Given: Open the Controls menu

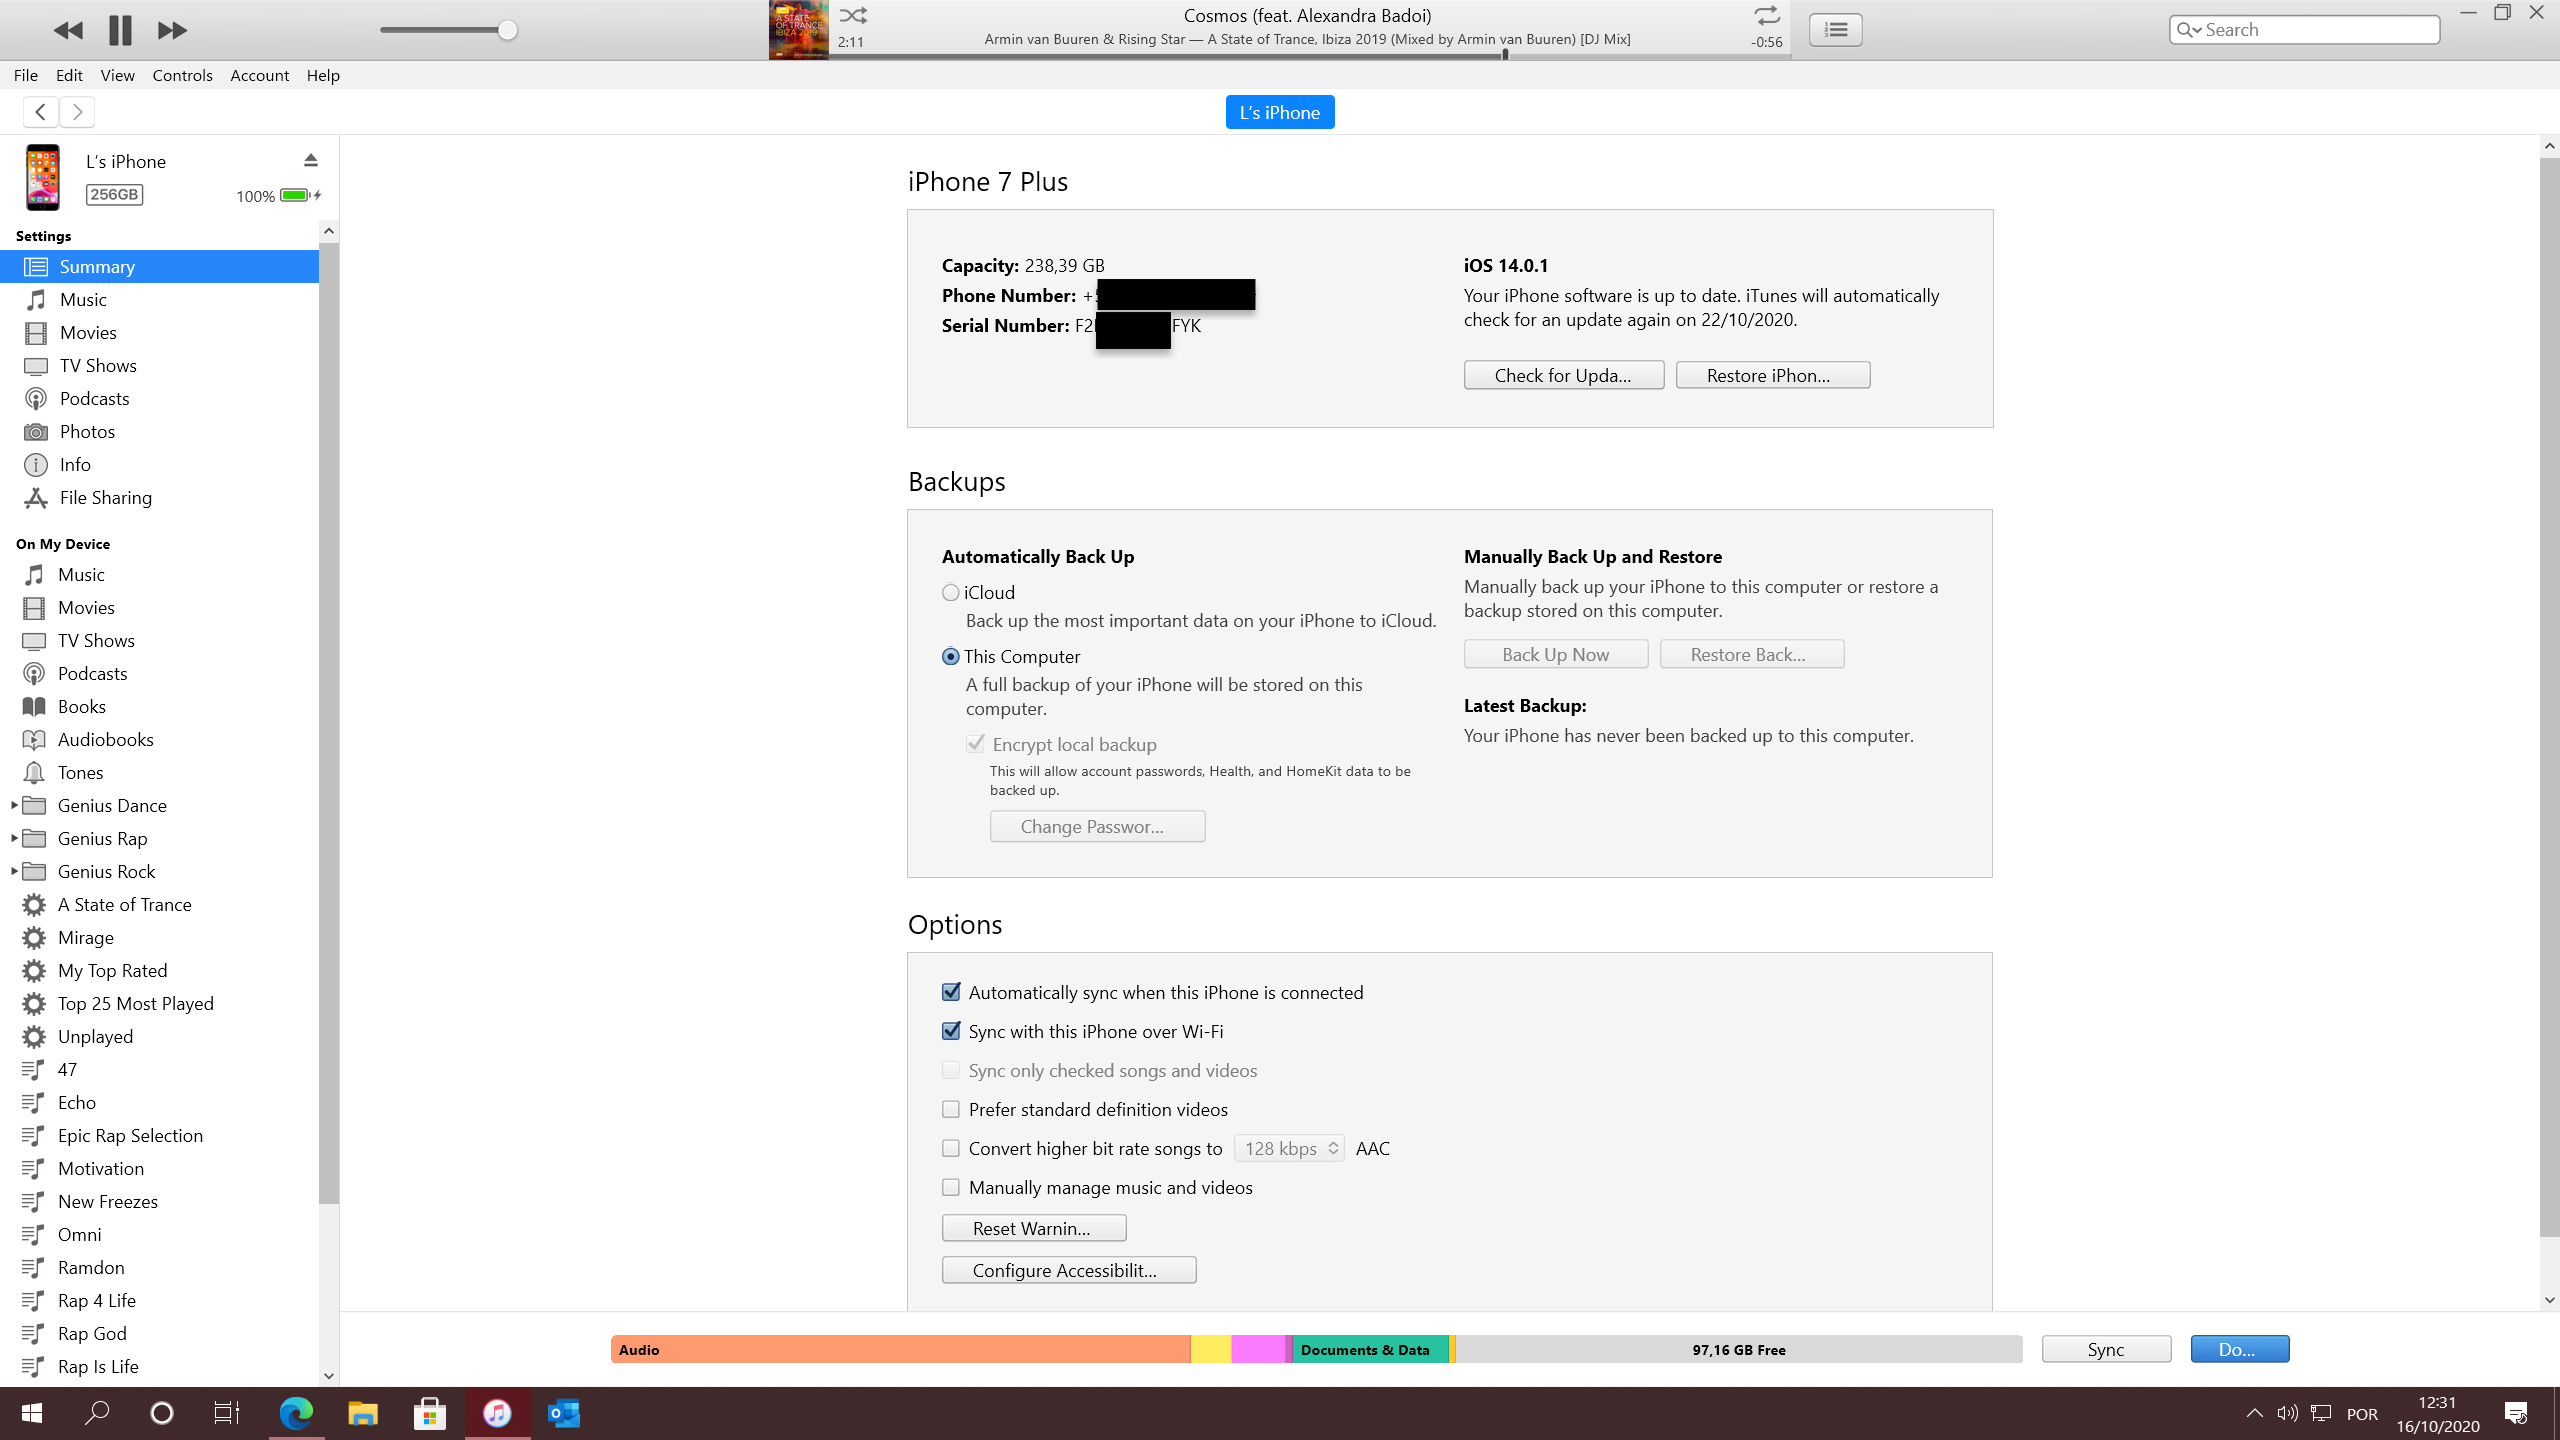Looking at the screenshot, I should coord(182,75).
